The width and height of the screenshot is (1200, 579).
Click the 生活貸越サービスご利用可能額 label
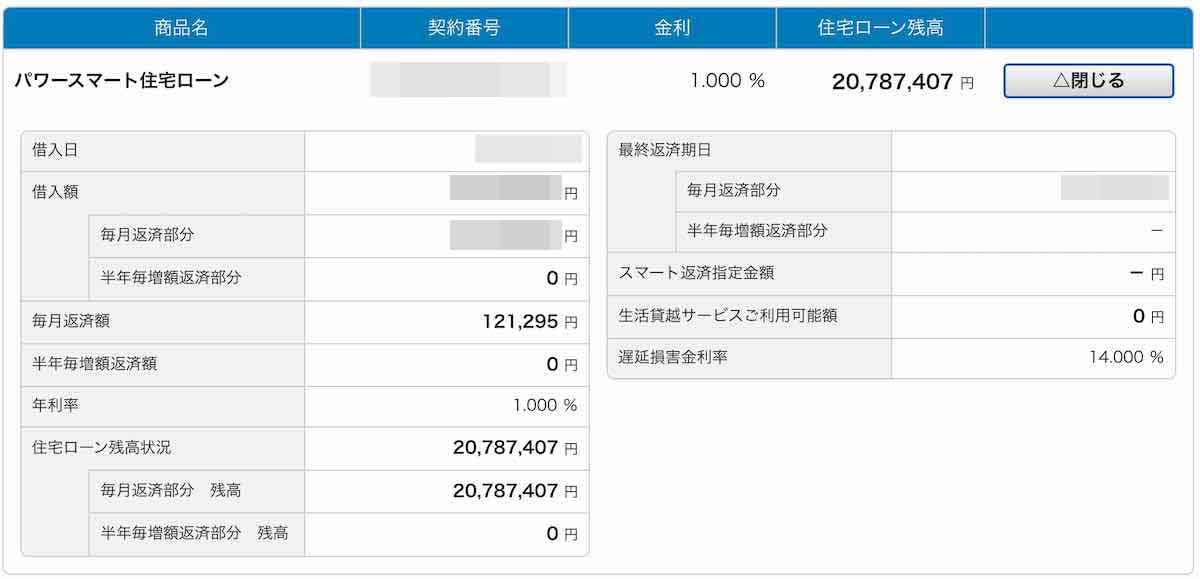pyautogui.click(x=727, y=315)
